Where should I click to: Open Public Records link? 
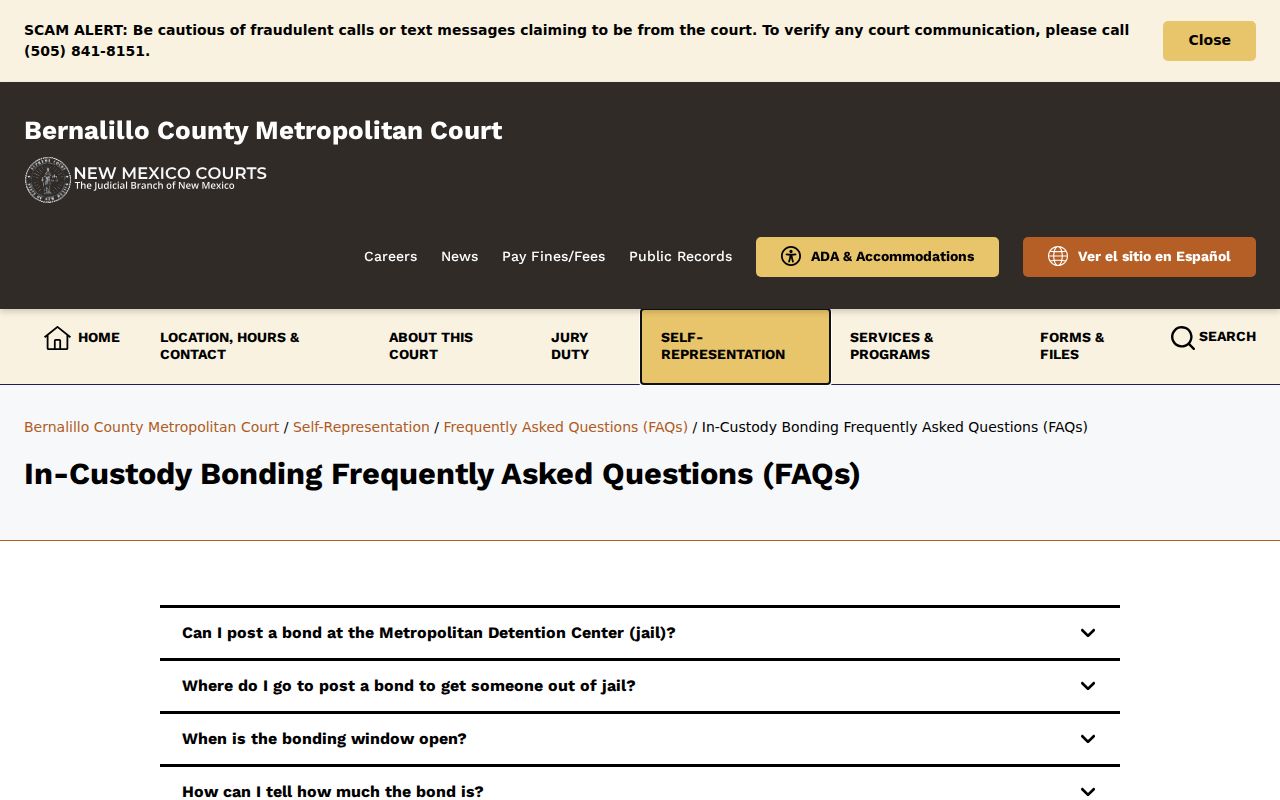[x=681, y=257]
